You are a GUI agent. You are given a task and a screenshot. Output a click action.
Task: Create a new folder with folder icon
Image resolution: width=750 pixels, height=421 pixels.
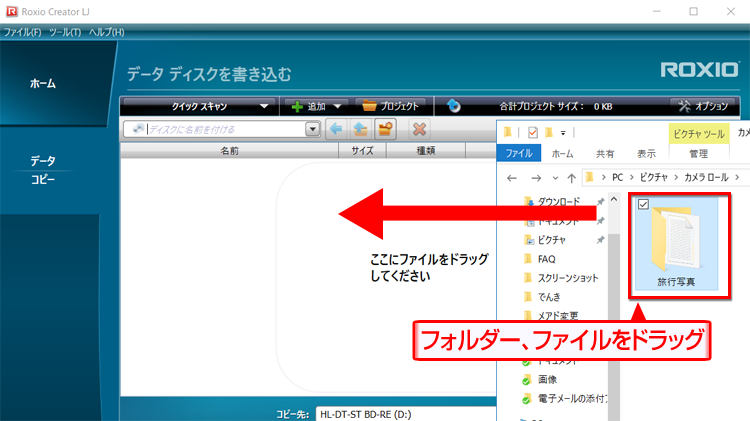click(x=385, y=129)
